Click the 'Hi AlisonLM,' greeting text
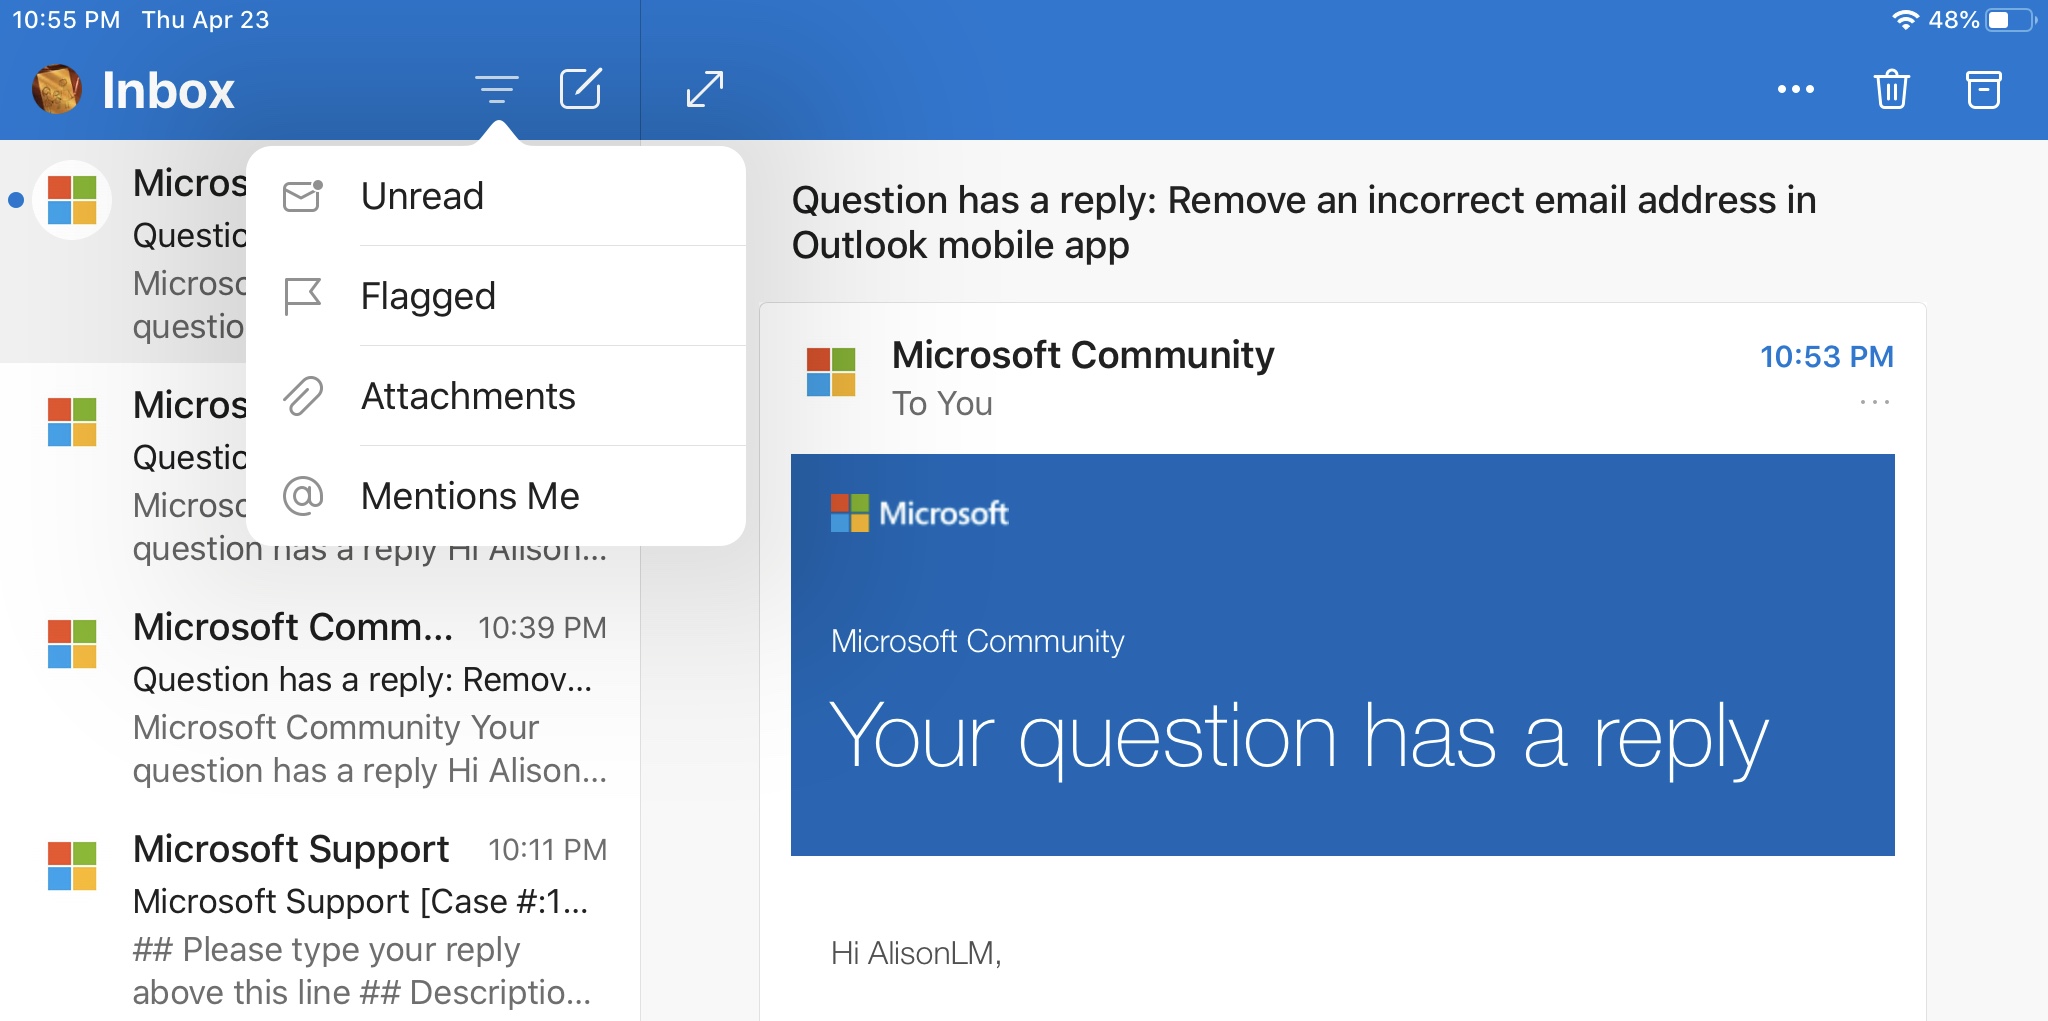2048x1021 pixels. [x=916, y=953]
